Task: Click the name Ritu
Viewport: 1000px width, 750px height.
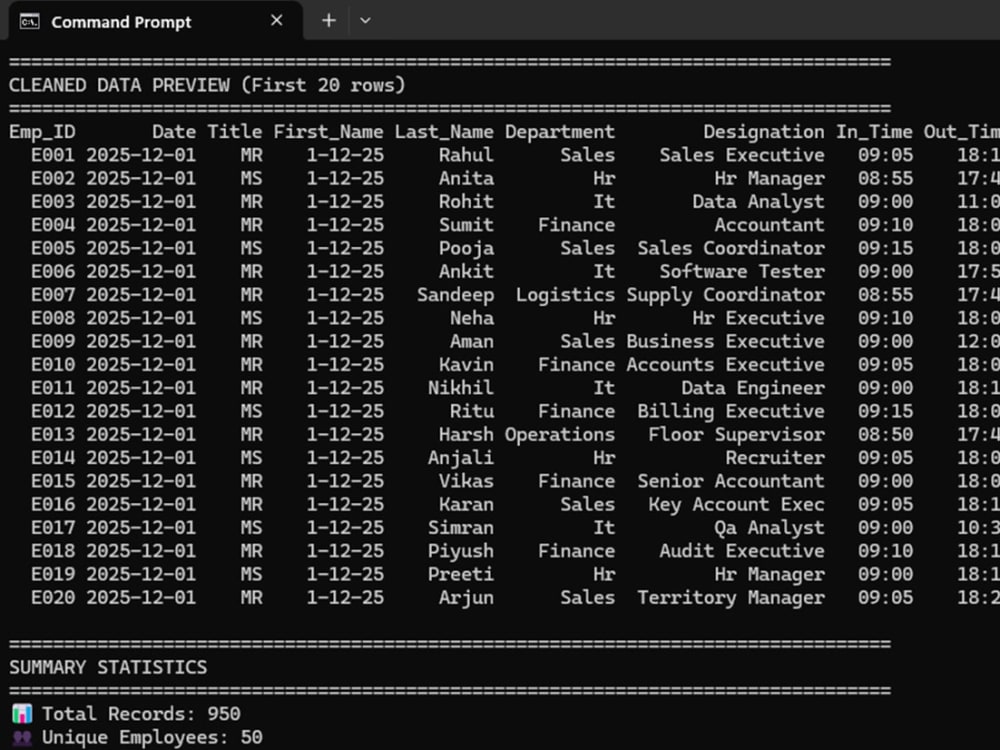Action: (x=472, y=411)
